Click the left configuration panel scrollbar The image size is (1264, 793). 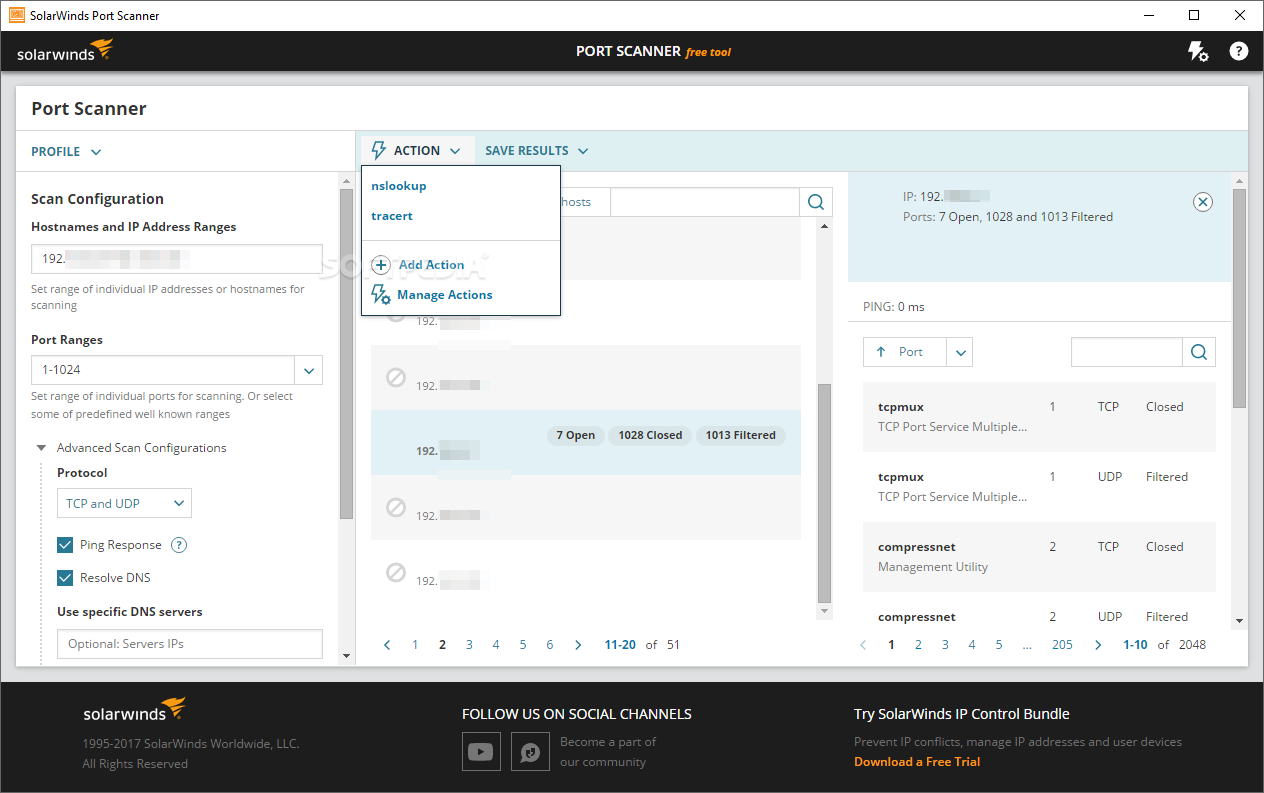click(x=346, y=354)
